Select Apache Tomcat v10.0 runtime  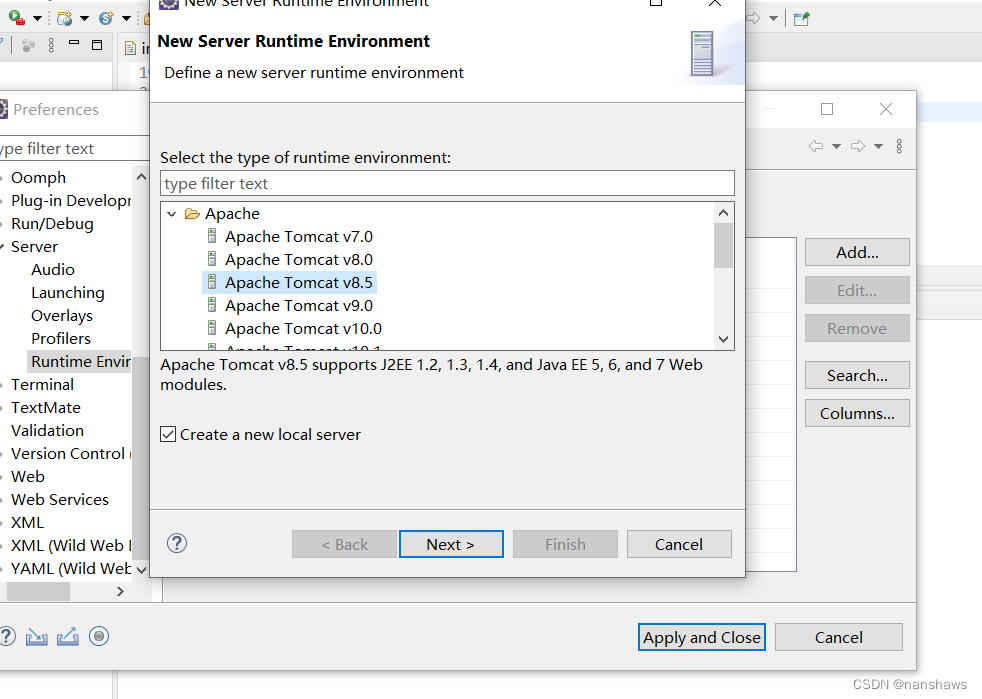point(303,329)
